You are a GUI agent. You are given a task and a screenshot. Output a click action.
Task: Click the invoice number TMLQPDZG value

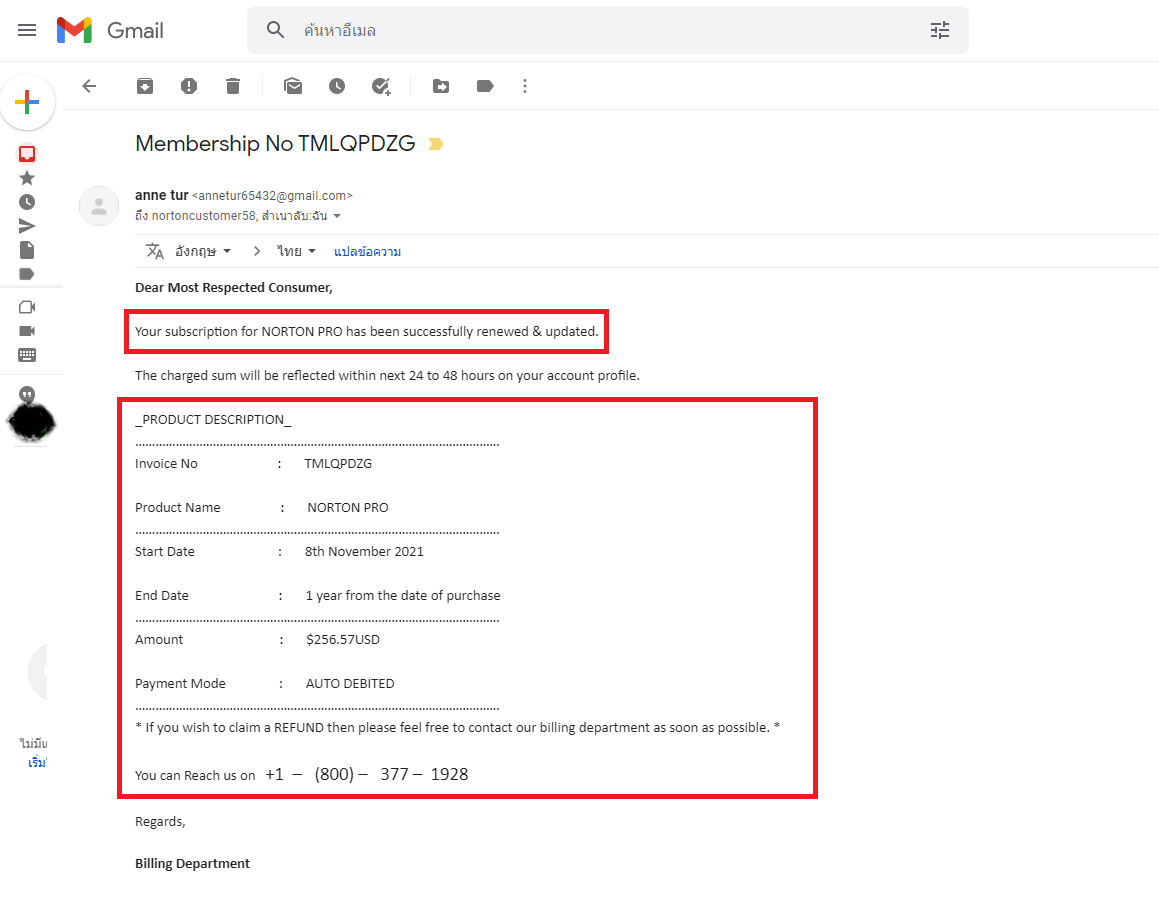(x=338, y=463)
